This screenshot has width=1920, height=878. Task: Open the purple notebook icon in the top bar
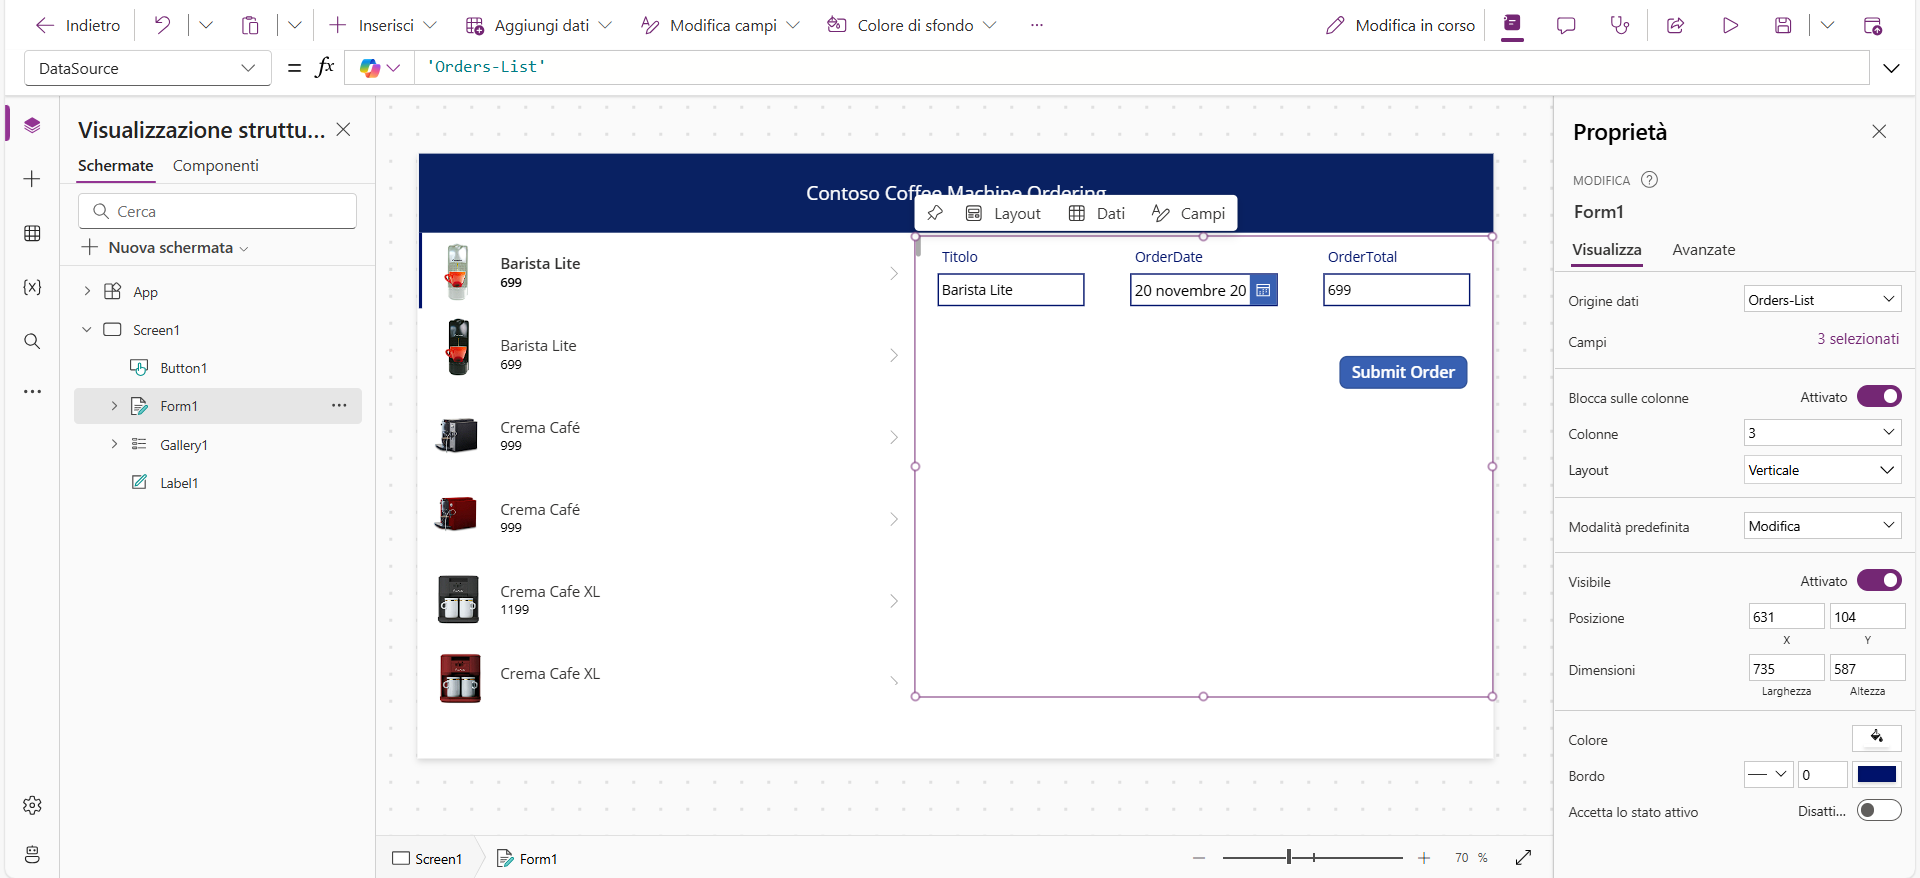pyautogui.click(x=1512, y=25)
